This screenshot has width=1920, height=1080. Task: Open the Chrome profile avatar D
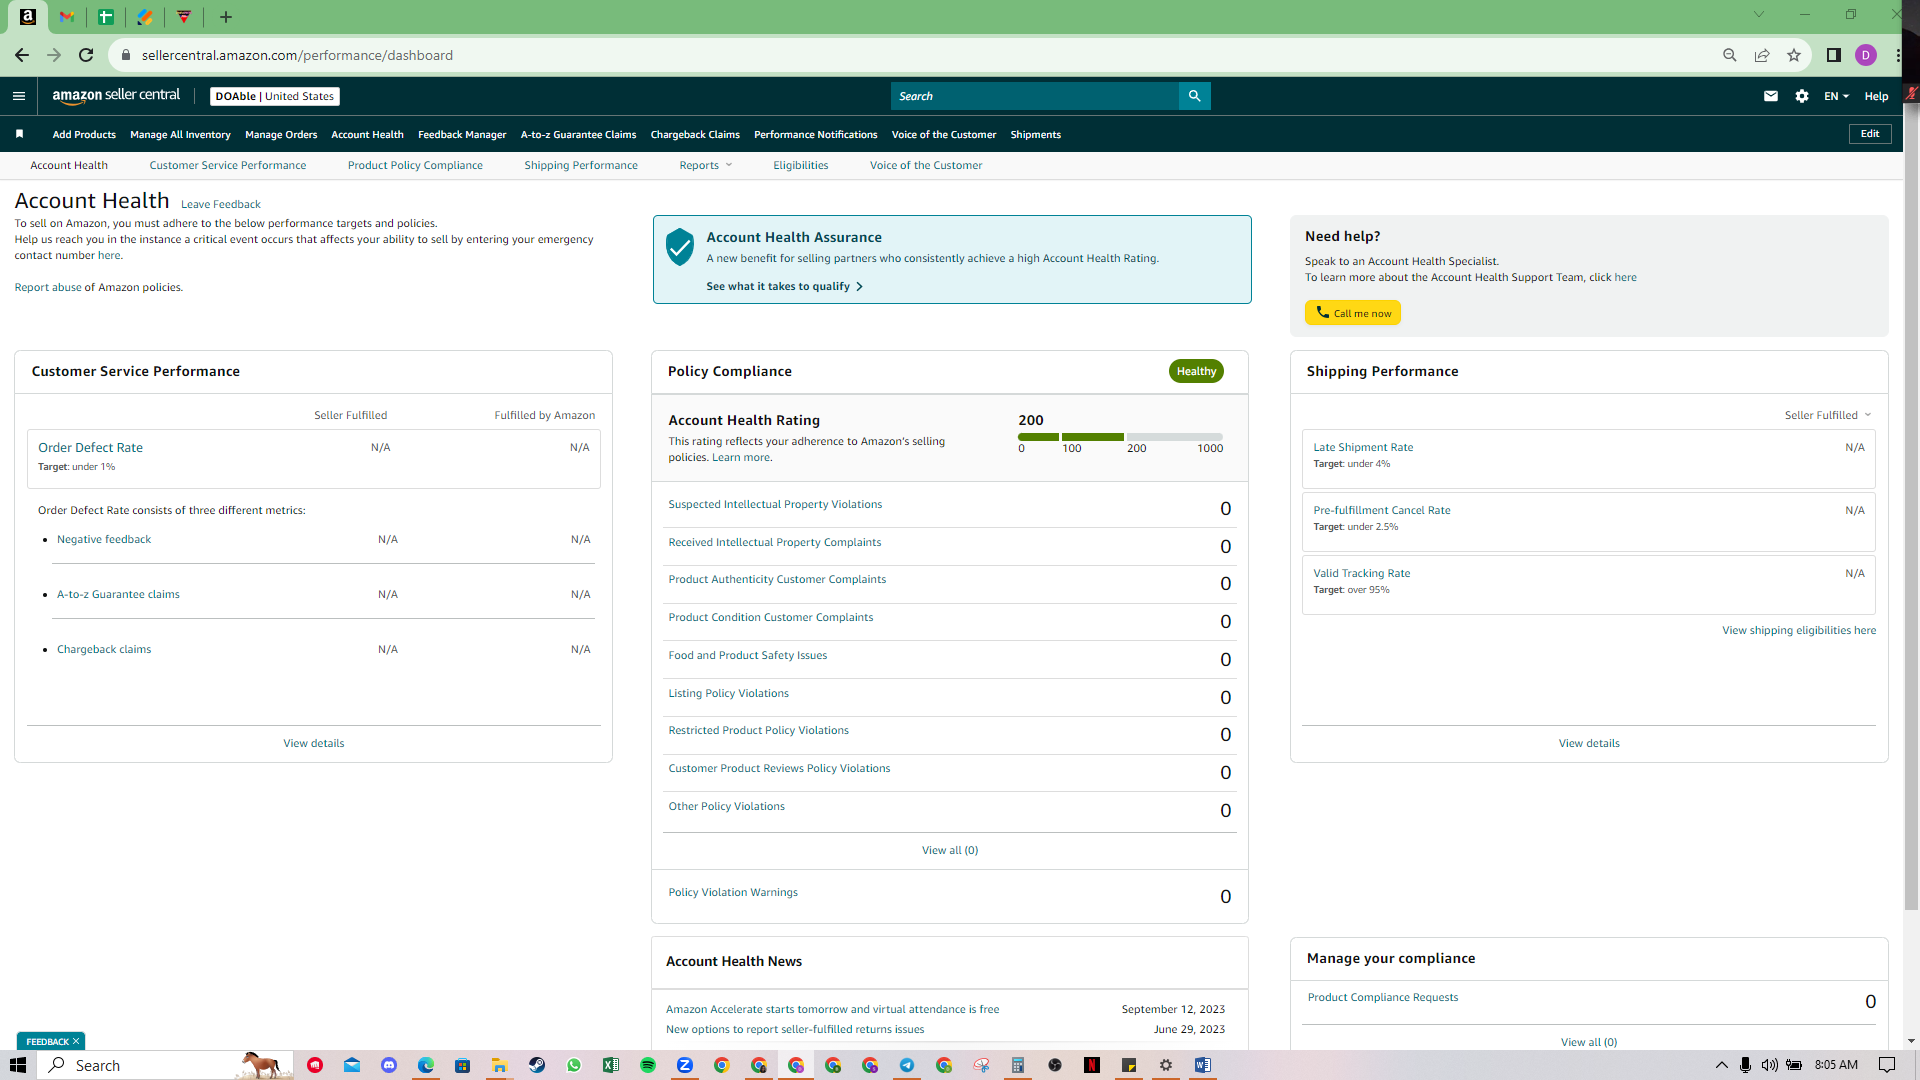1866,55
